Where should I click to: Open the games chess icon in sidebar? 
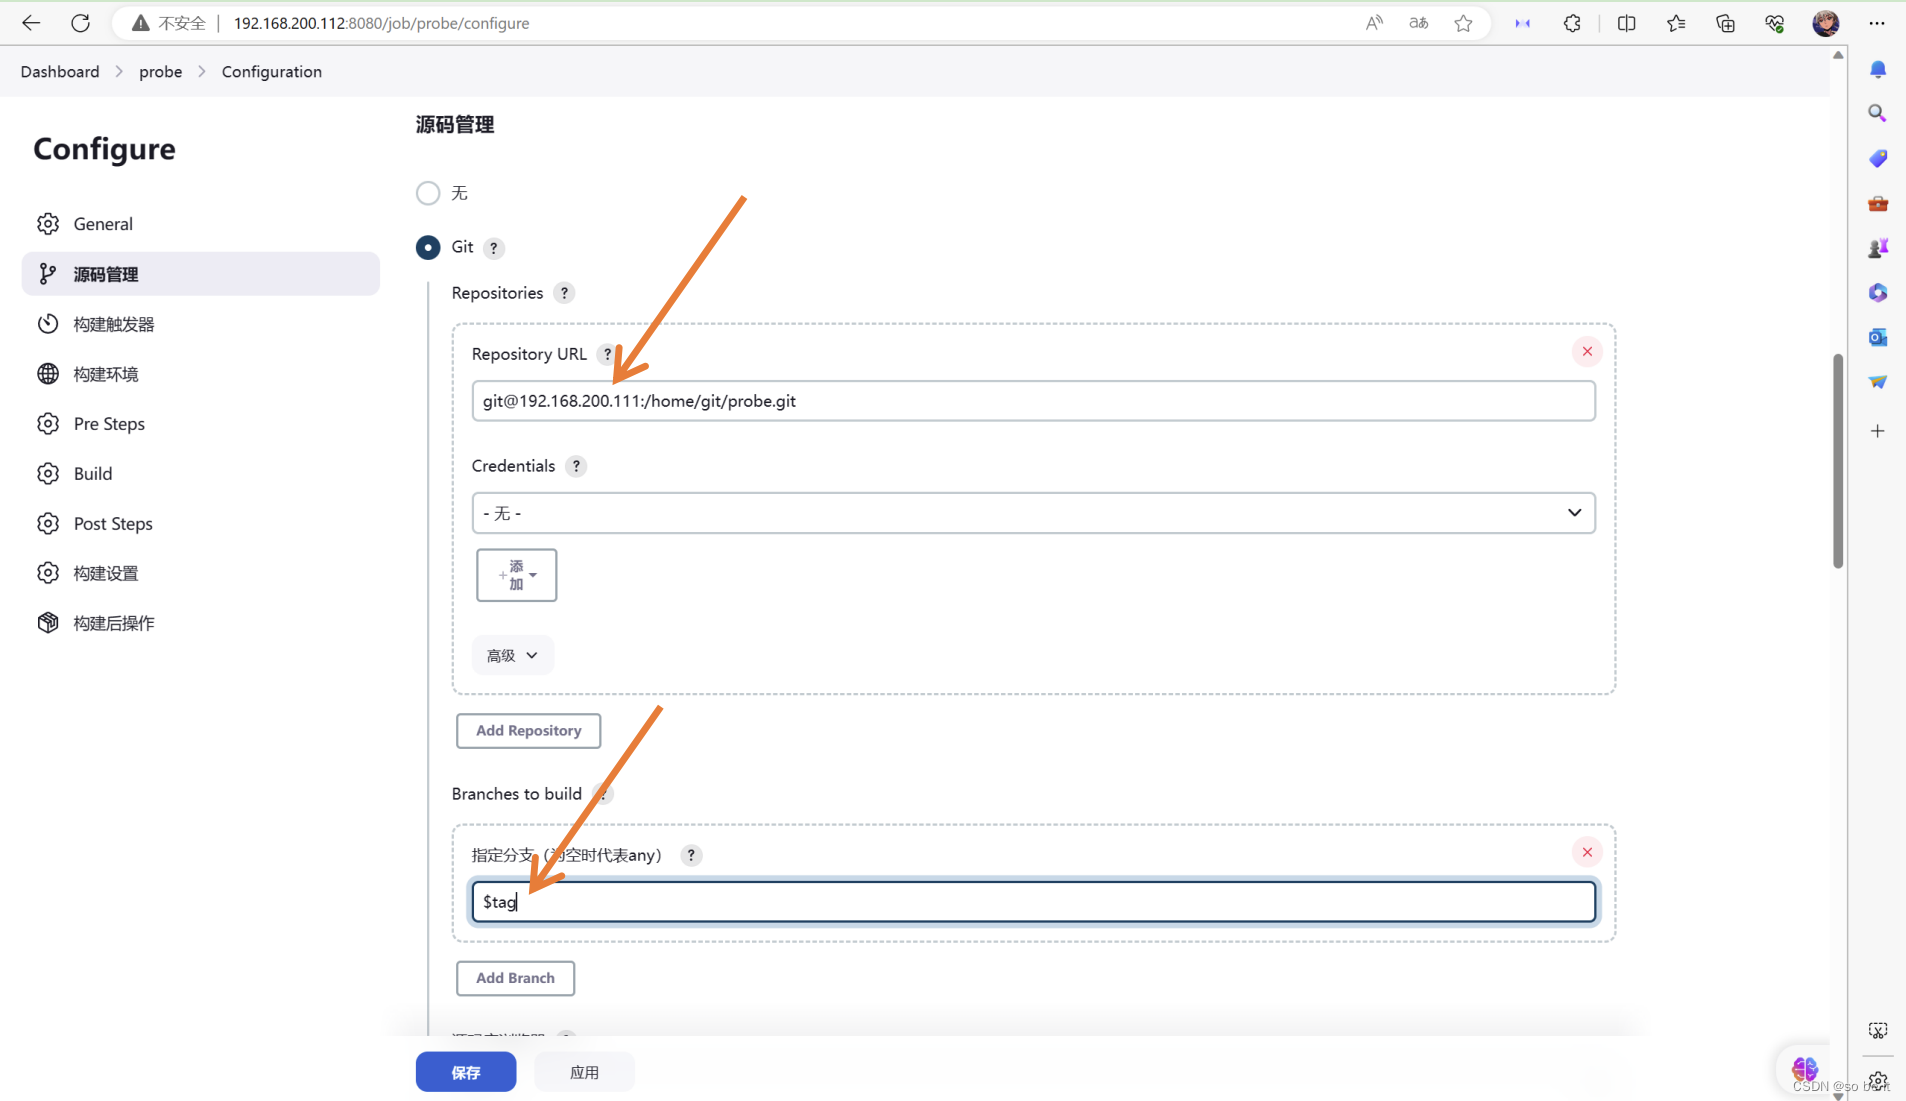pyautogui.click(x=1878, y=248)
